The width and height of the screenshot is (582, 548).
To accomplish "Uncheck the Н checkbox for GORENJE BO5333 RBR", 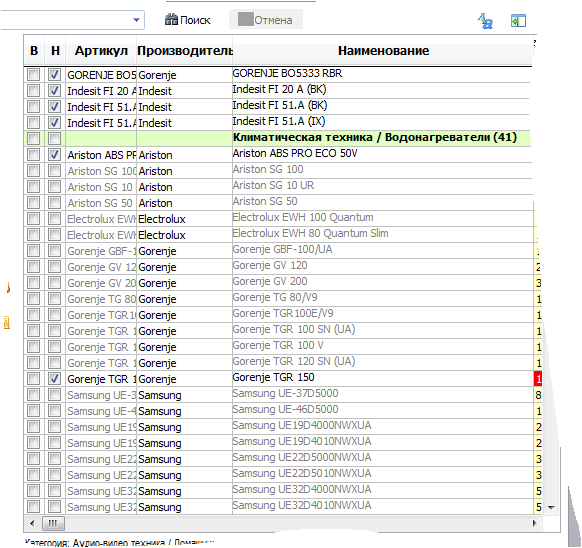I will pyautogui.click(x=55, y=75).
